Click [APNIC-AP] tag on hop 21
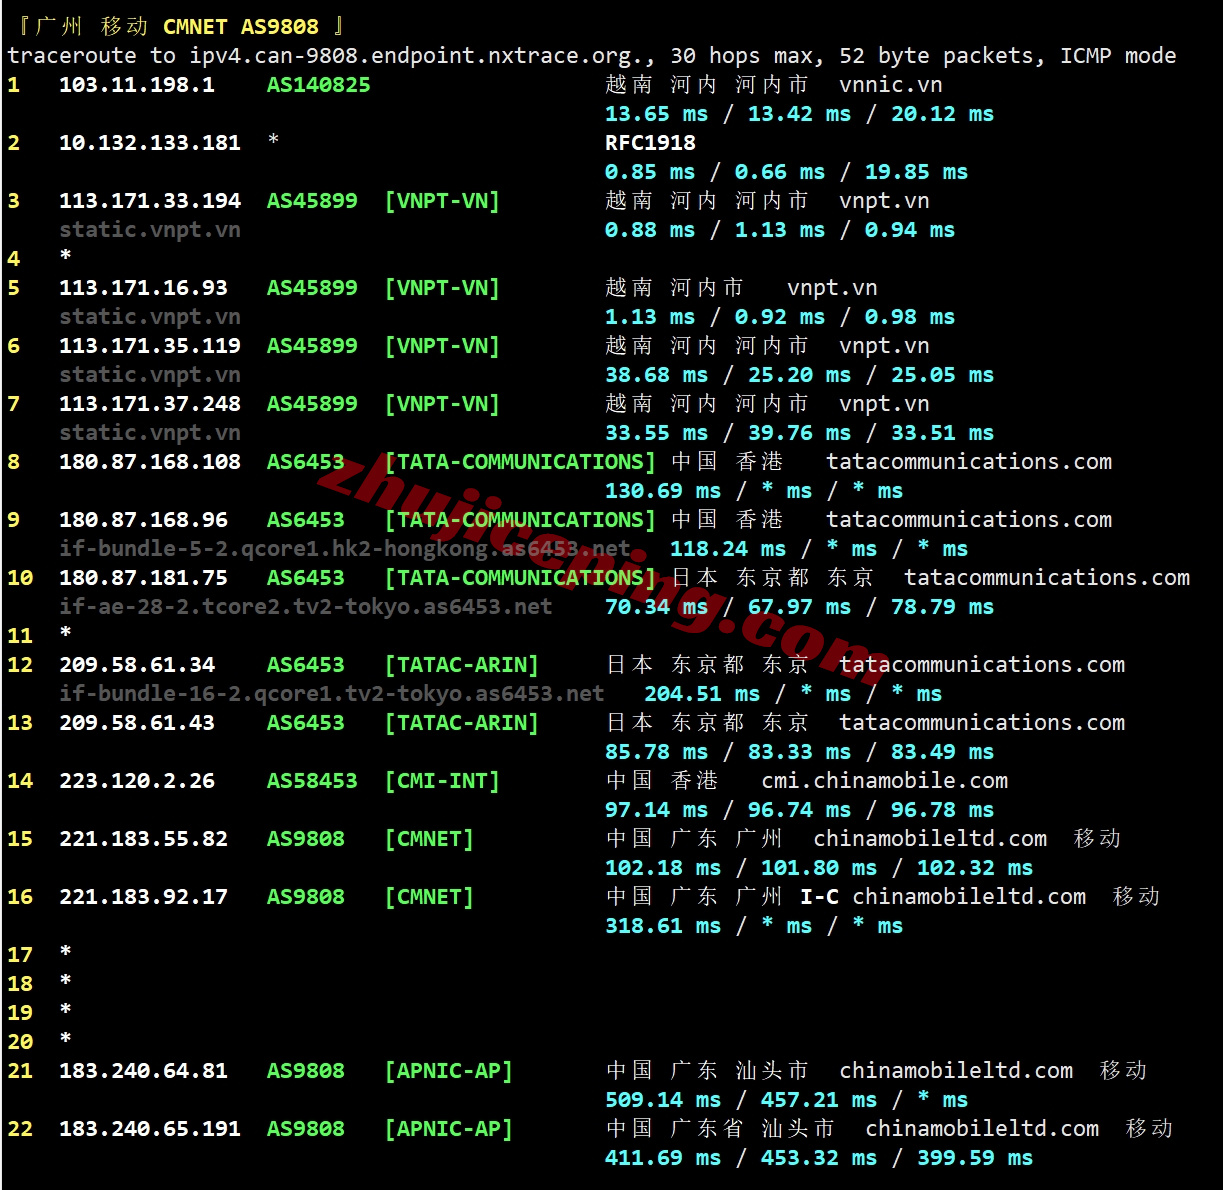 coord(449,1071)
